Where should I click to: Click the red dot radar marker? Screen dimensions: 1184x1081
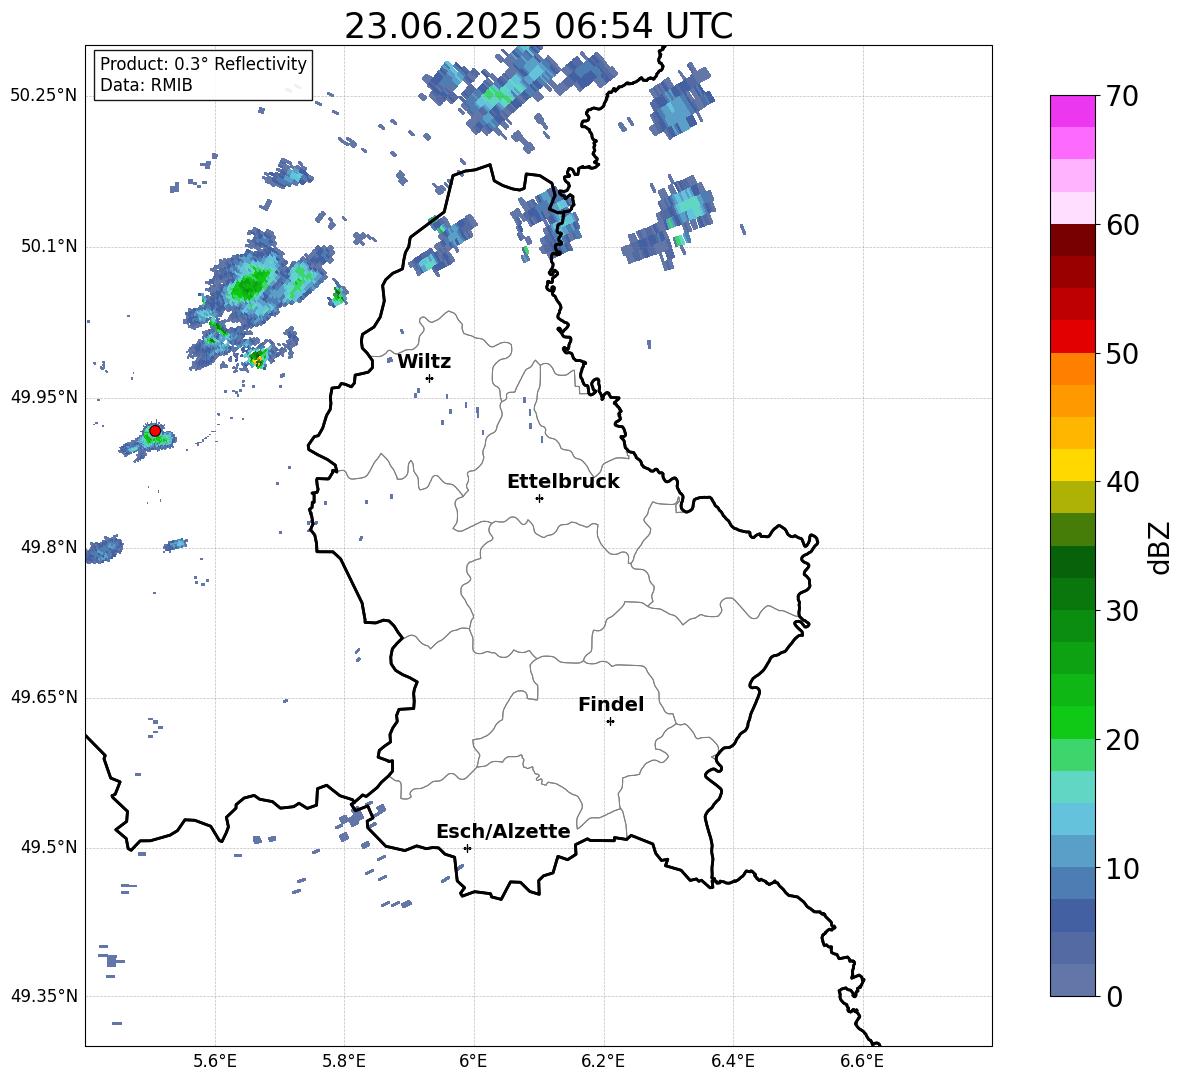tap(155, 430)
